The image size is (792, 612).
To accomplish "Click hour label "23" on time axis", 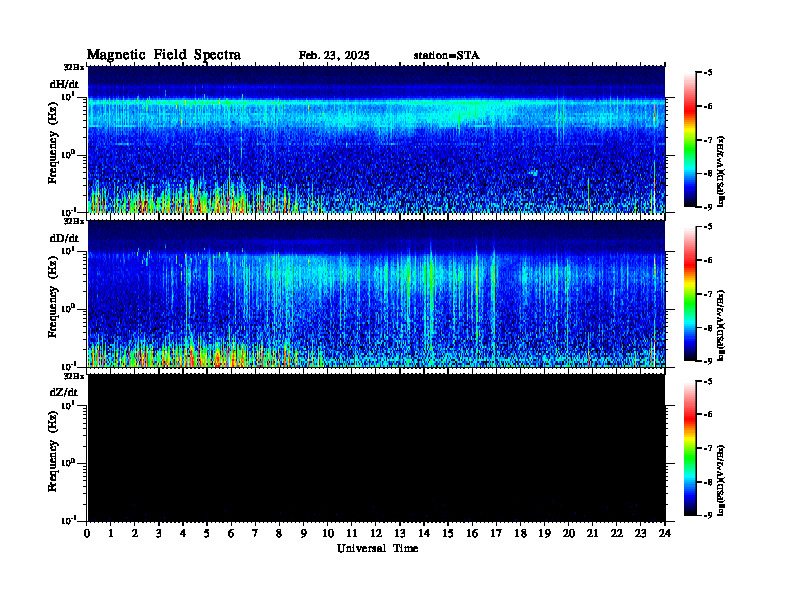I will click(640, 533).
